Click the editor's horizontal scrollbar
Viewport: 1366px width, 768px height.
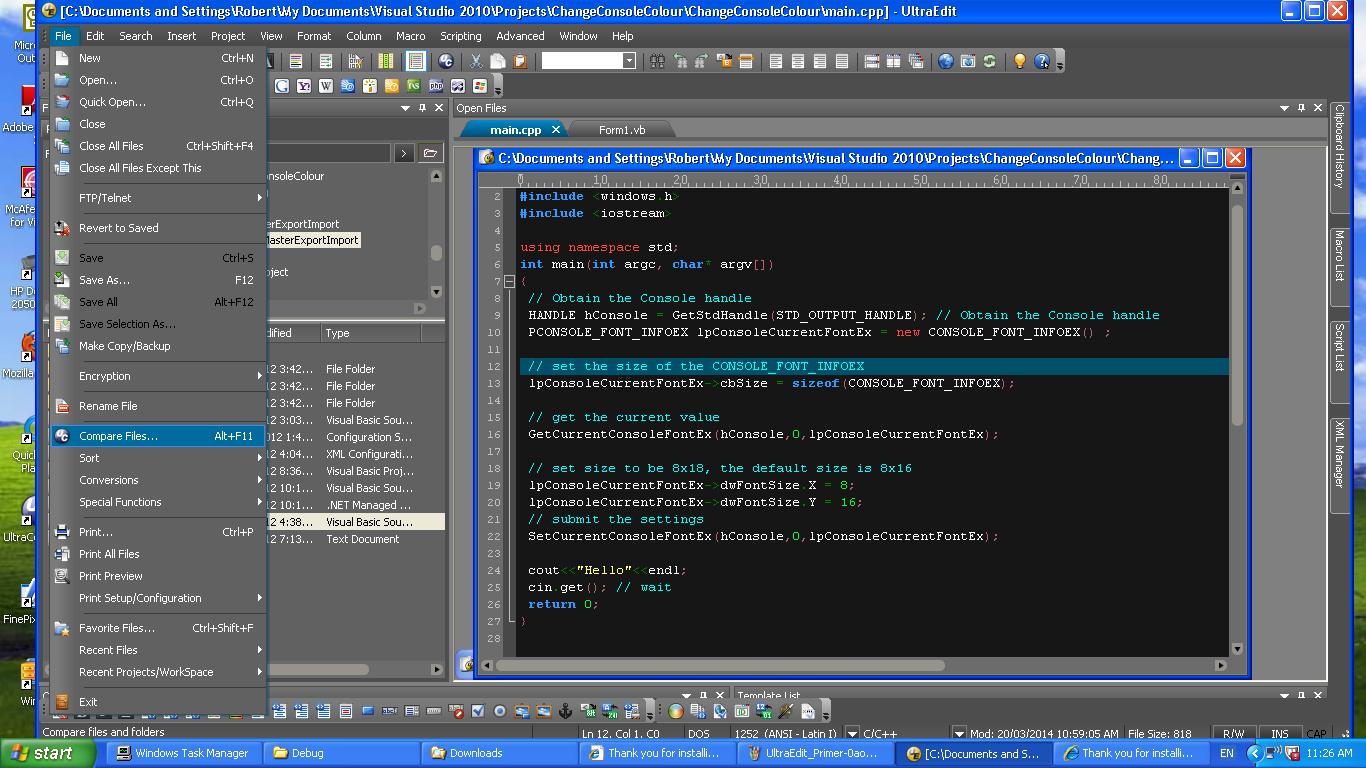click(720, 665)
